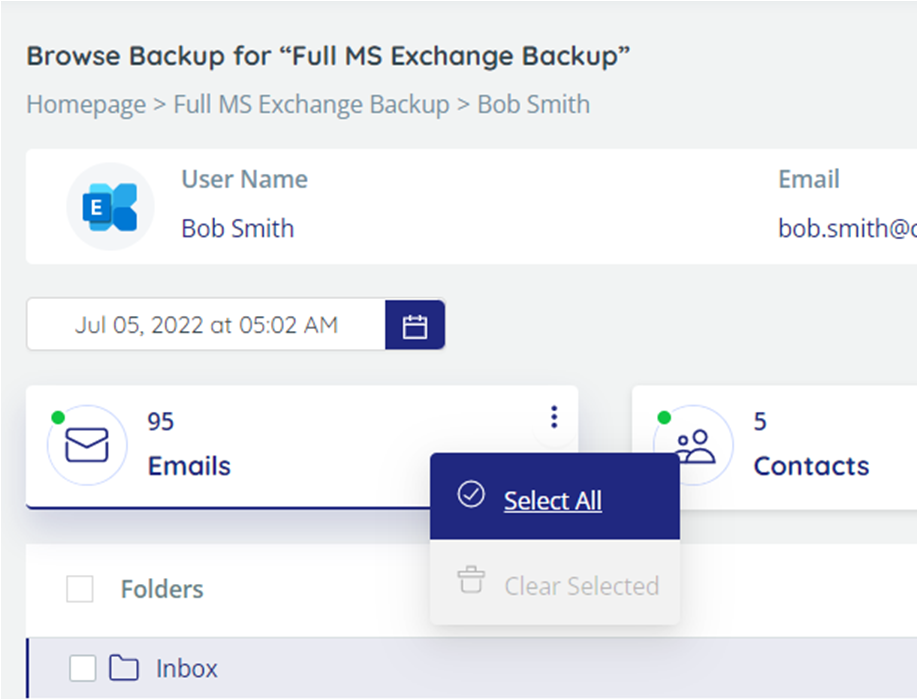Check the Folders select-all checkbox
Screen dimensions: 918x700
click(80, 588)
